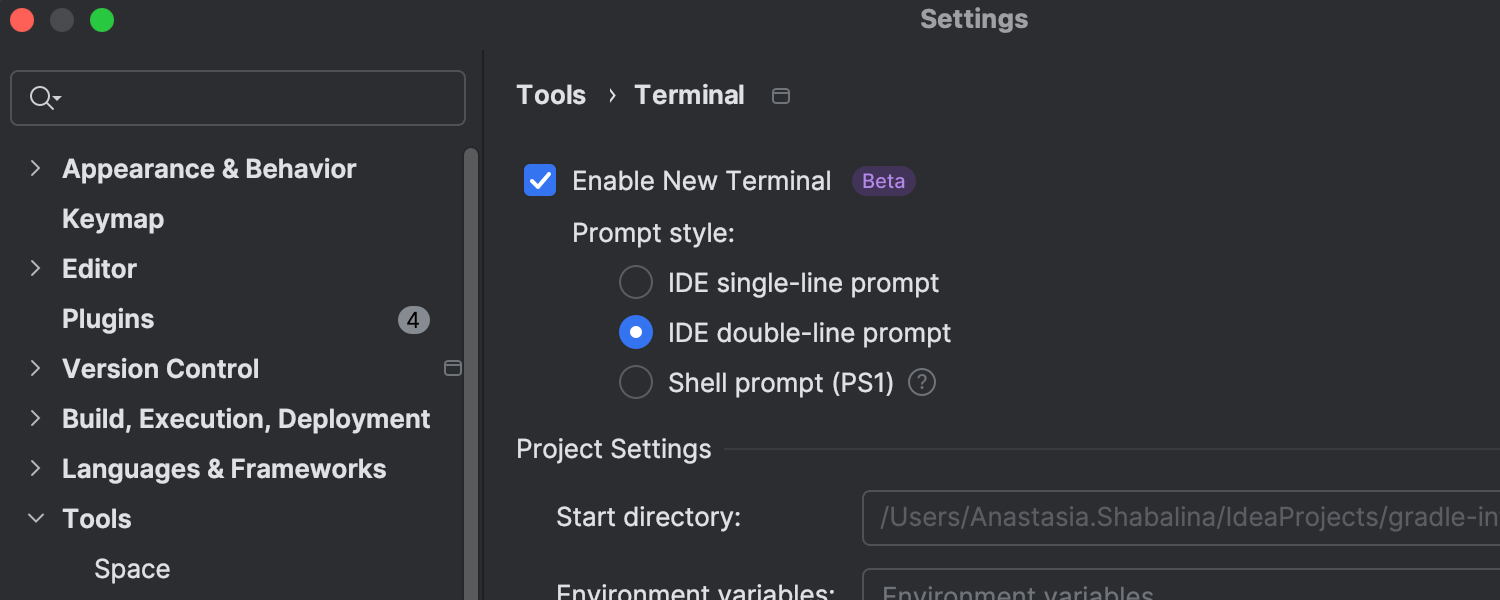This screenshot has width=1500, height=600.
Task: Click the project icon beside Version Control
Action: coord(452,369)
